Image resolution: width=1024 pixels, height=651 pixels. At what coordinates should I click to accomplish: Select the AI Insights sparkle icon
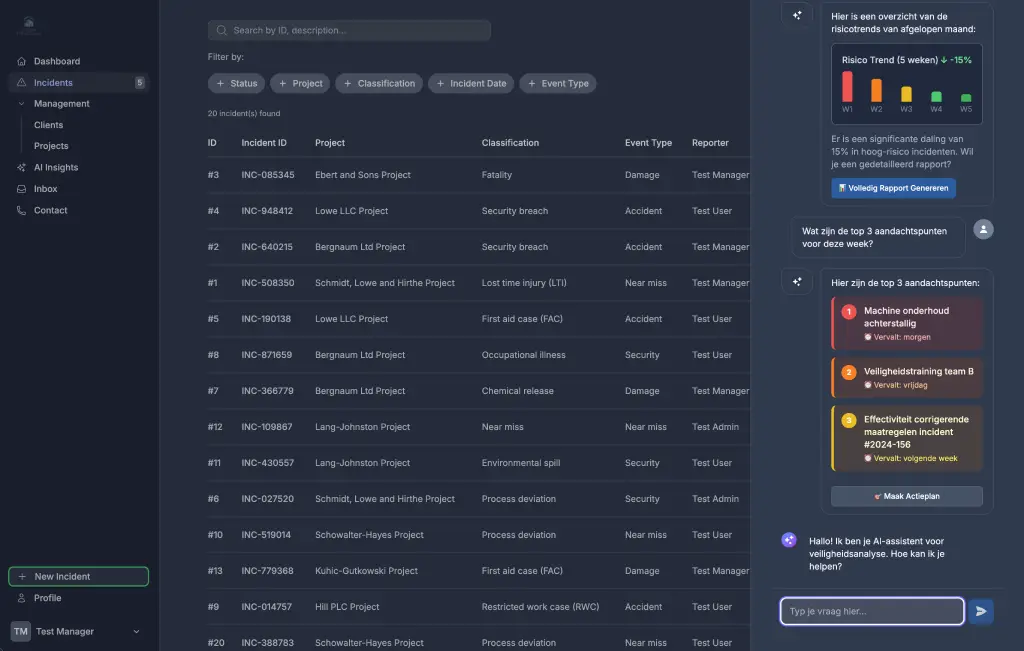coord(20,167)
